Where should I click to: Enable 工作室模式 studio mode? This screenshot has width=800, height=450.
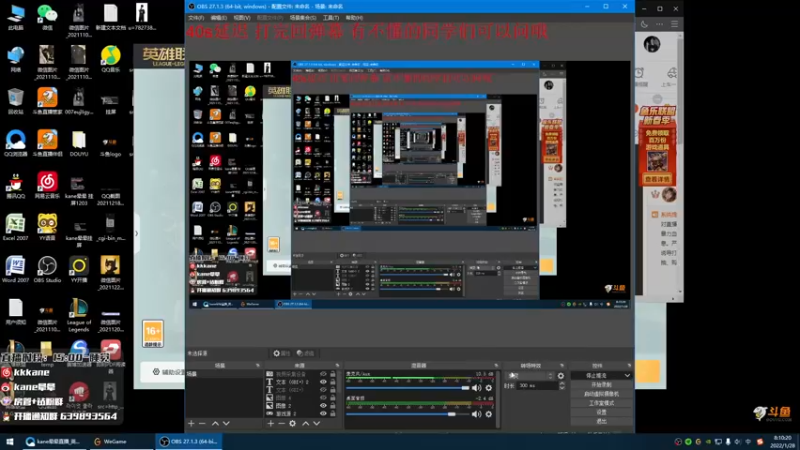[x=601, y=403]
